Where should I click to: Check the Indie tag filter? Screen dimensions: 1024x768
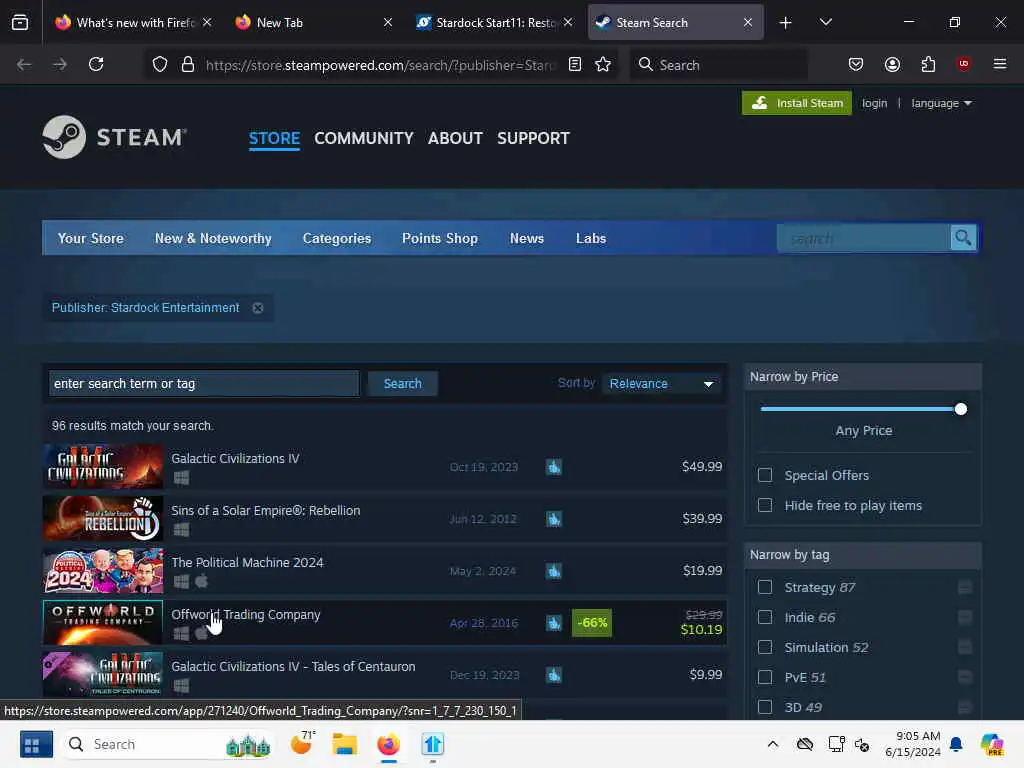click(x=765, y=617)
